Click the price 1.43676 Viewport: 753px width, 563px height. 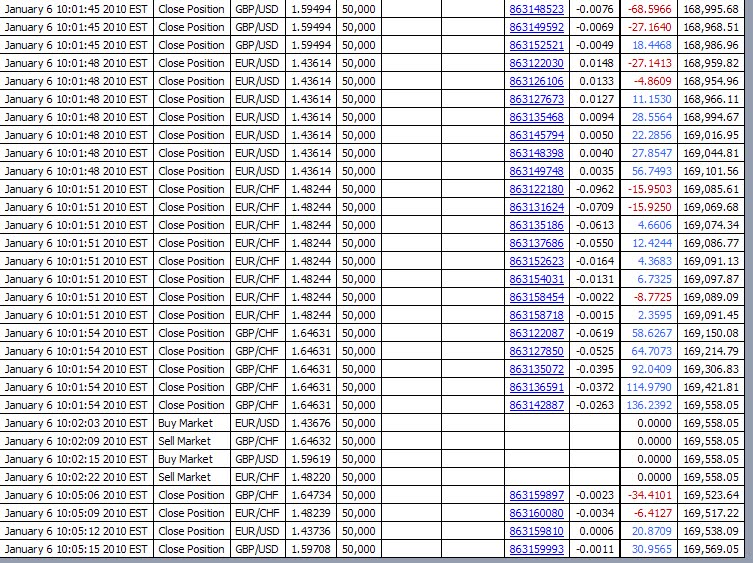pos(311,423)
